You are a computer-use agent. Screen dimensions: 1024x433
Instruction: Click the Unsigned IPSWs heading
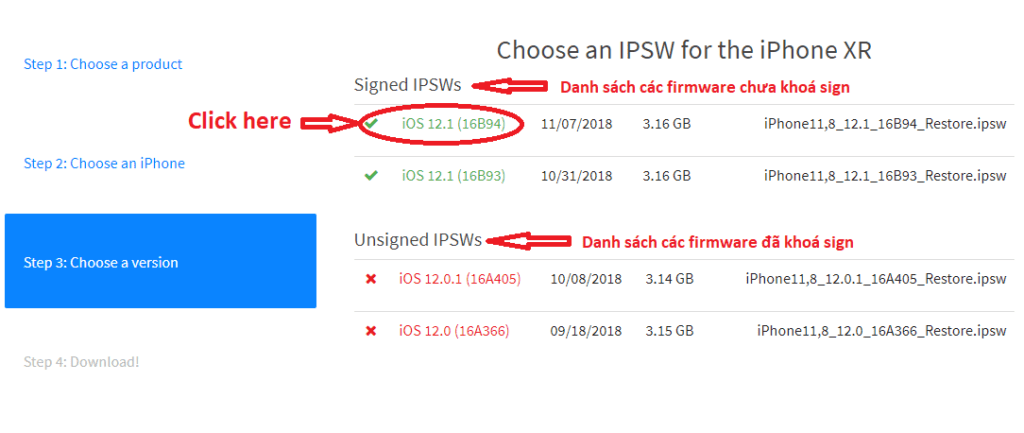click(417, 240)
